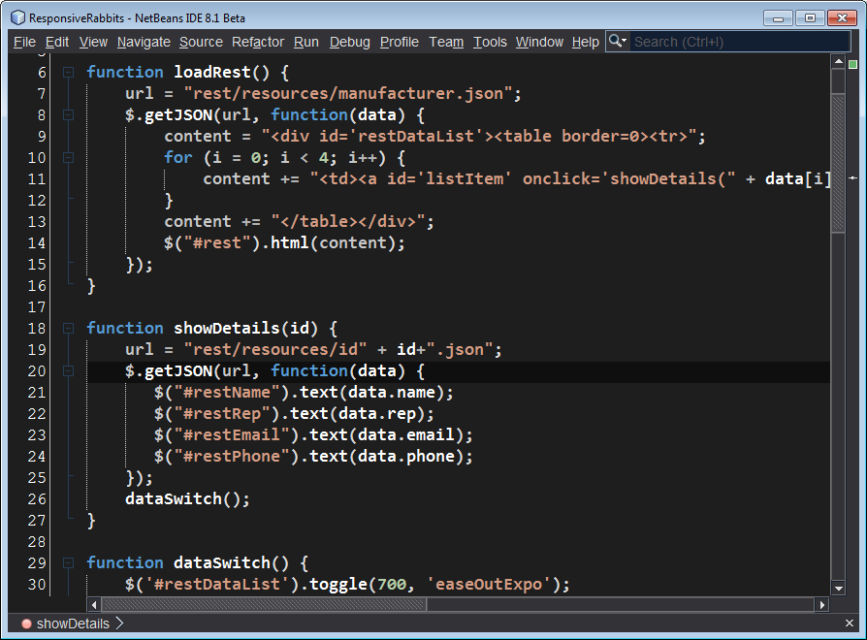867x640 pixels.
Task: Open the Debug menu
Action: click(x=349, y=42)
